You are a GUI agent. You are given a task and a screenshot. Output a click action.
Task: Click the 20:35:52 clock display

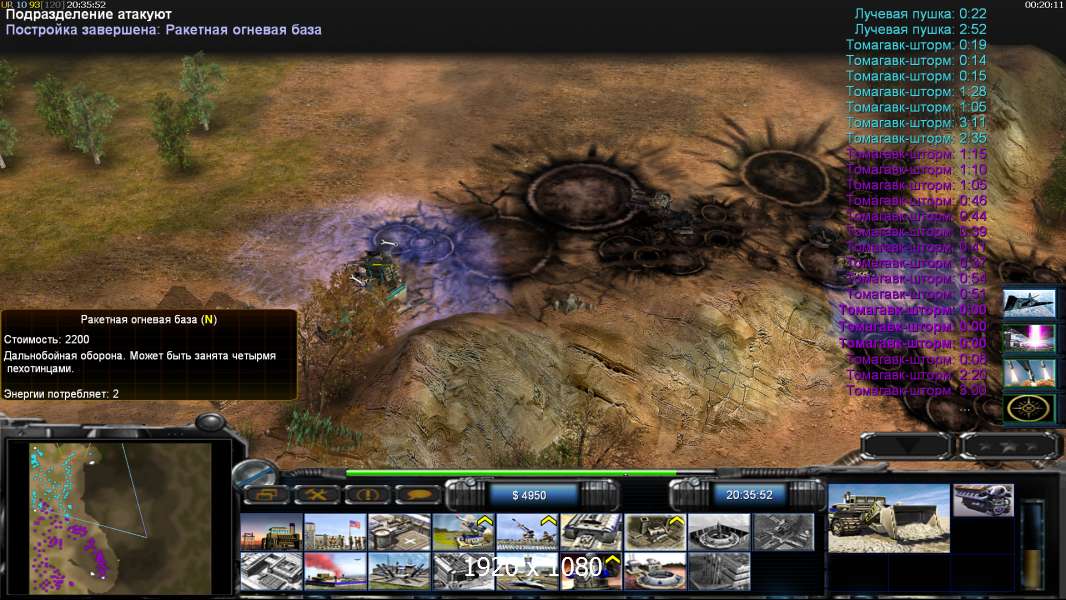[749, 495]
